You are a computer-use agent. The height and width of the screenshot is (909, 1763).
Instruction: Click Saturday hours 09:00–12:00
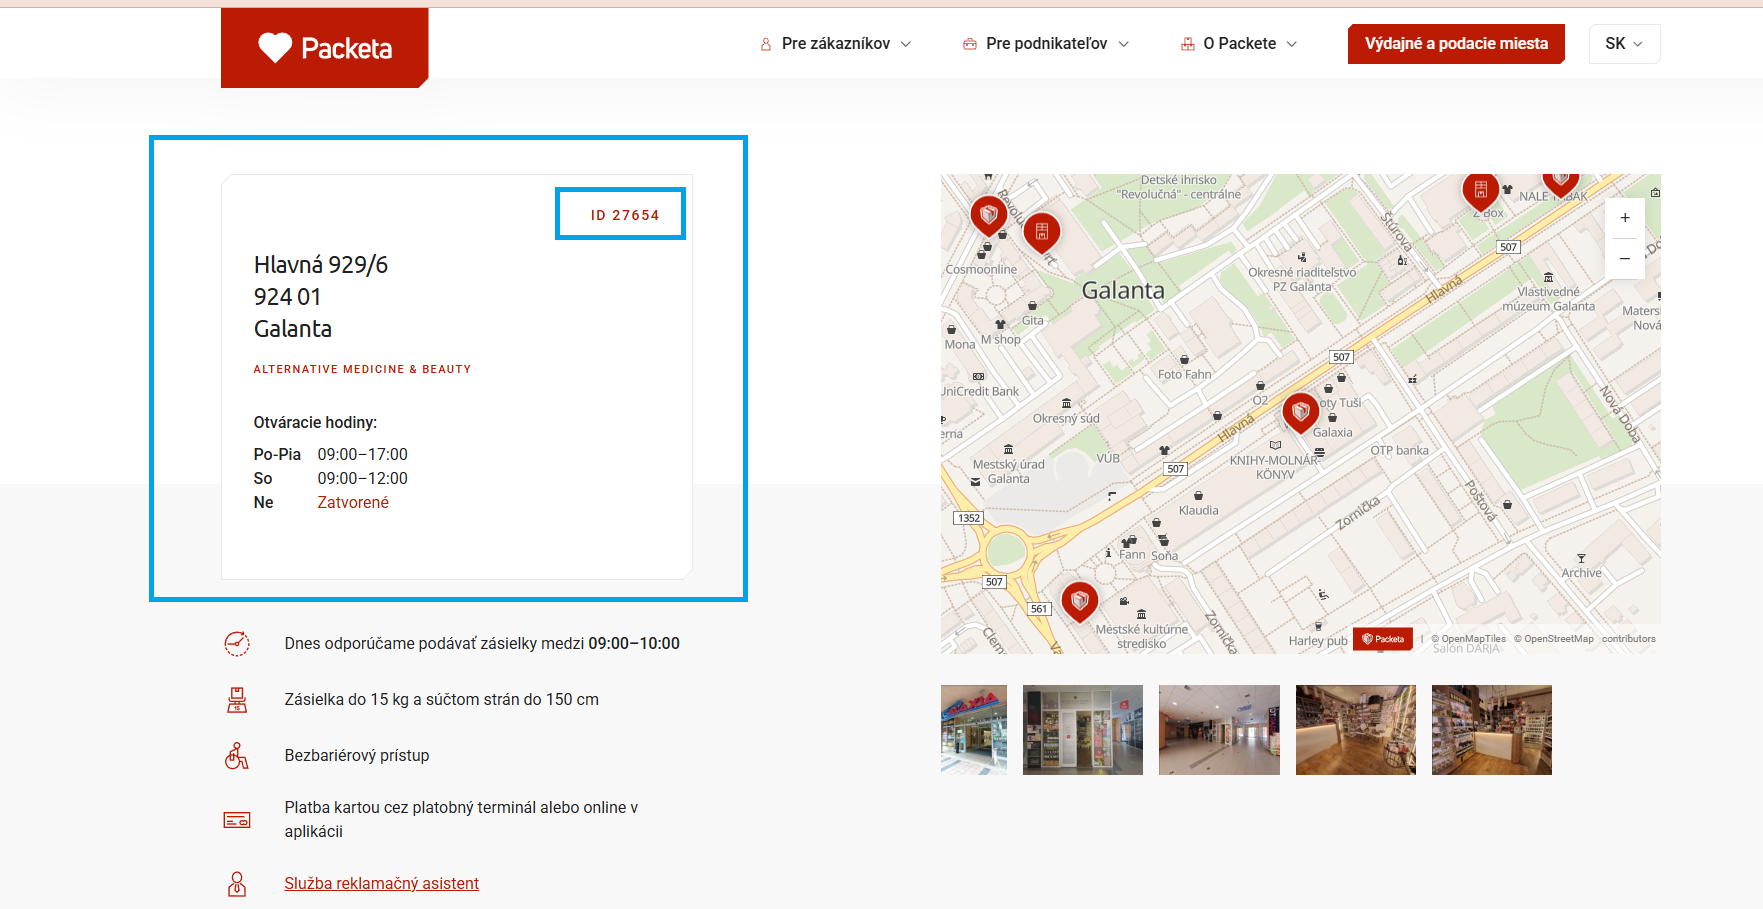click(x=363, y=479)
